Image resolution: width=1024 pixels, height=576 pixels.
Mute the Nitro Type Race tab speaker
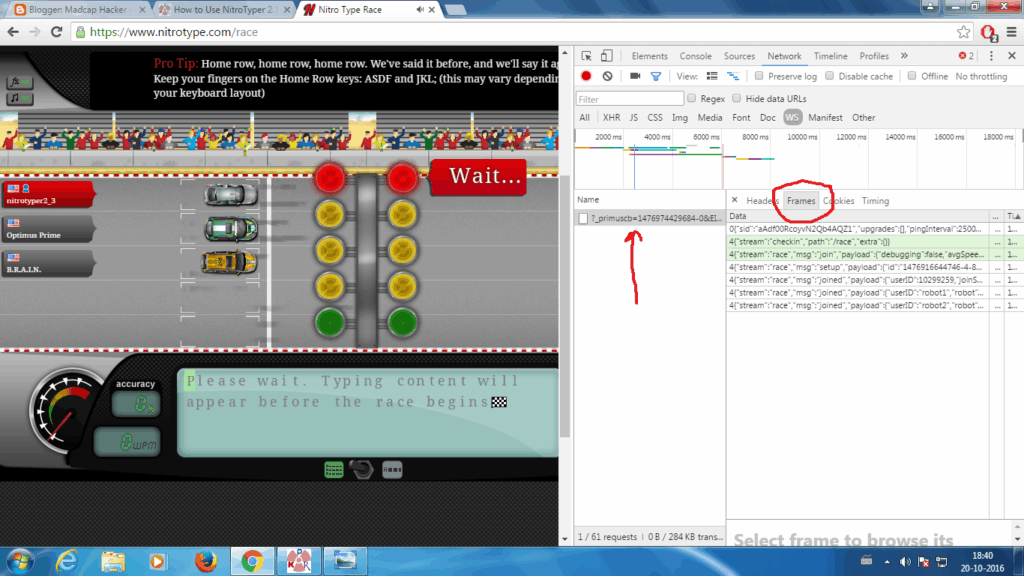pyautogui.click(x=420, y=10)
